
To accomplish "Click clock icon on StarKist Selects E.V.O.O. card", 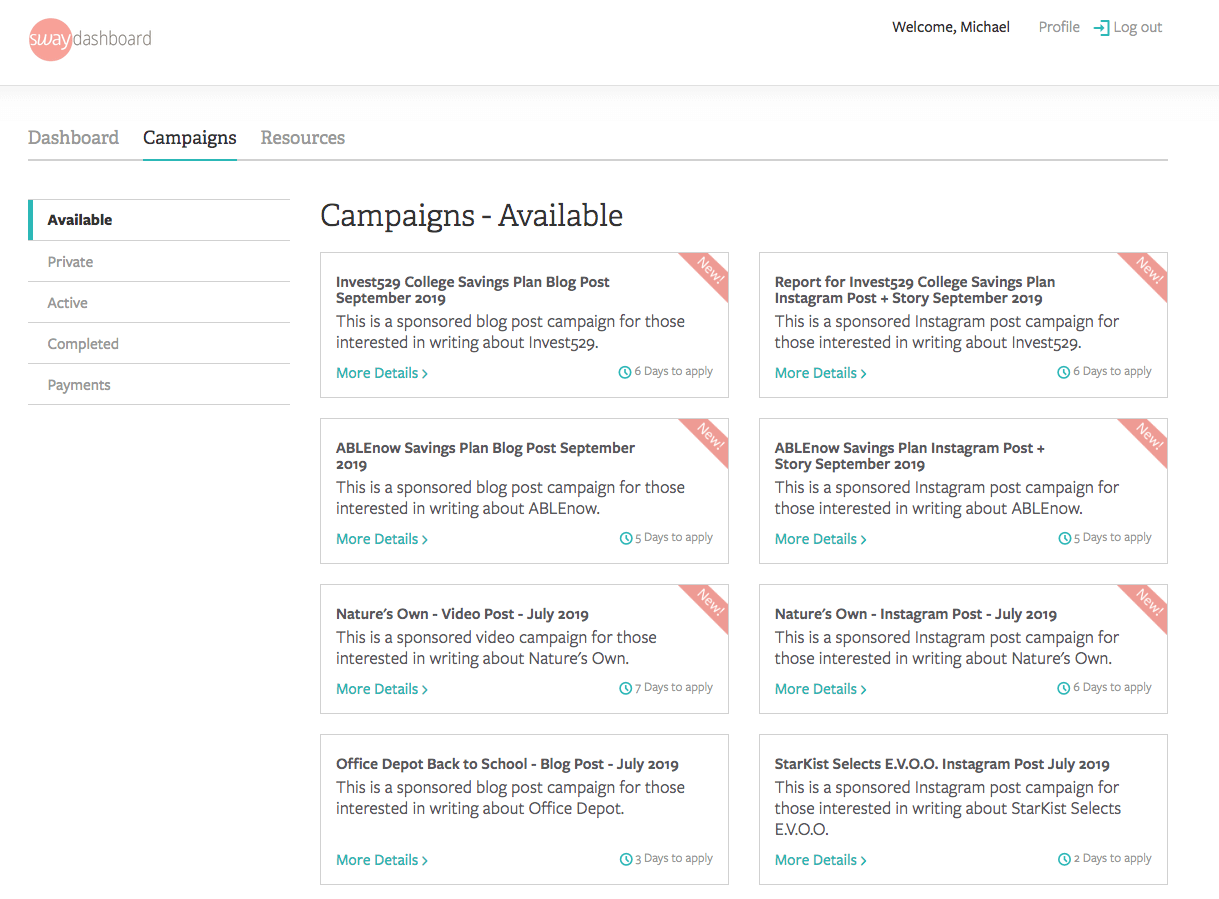I will point(1064,859).
